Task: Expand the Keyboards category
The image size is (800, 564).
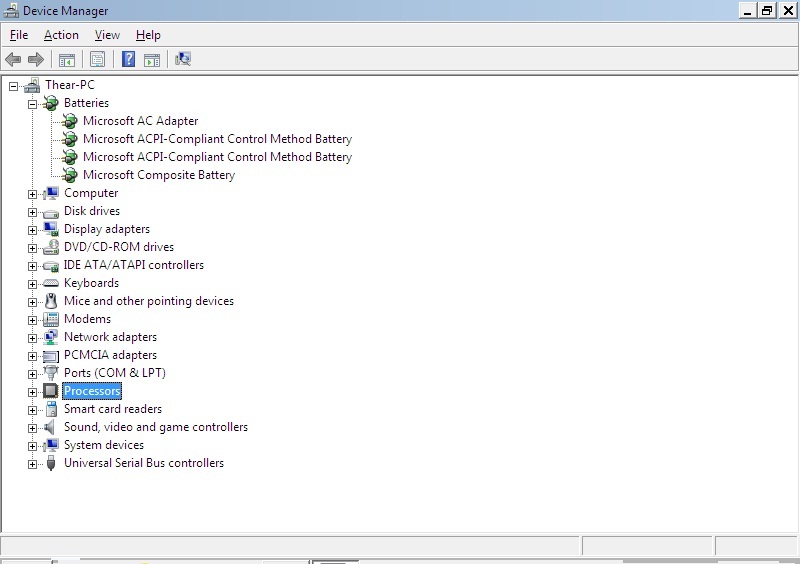Action: click(32, 284)
